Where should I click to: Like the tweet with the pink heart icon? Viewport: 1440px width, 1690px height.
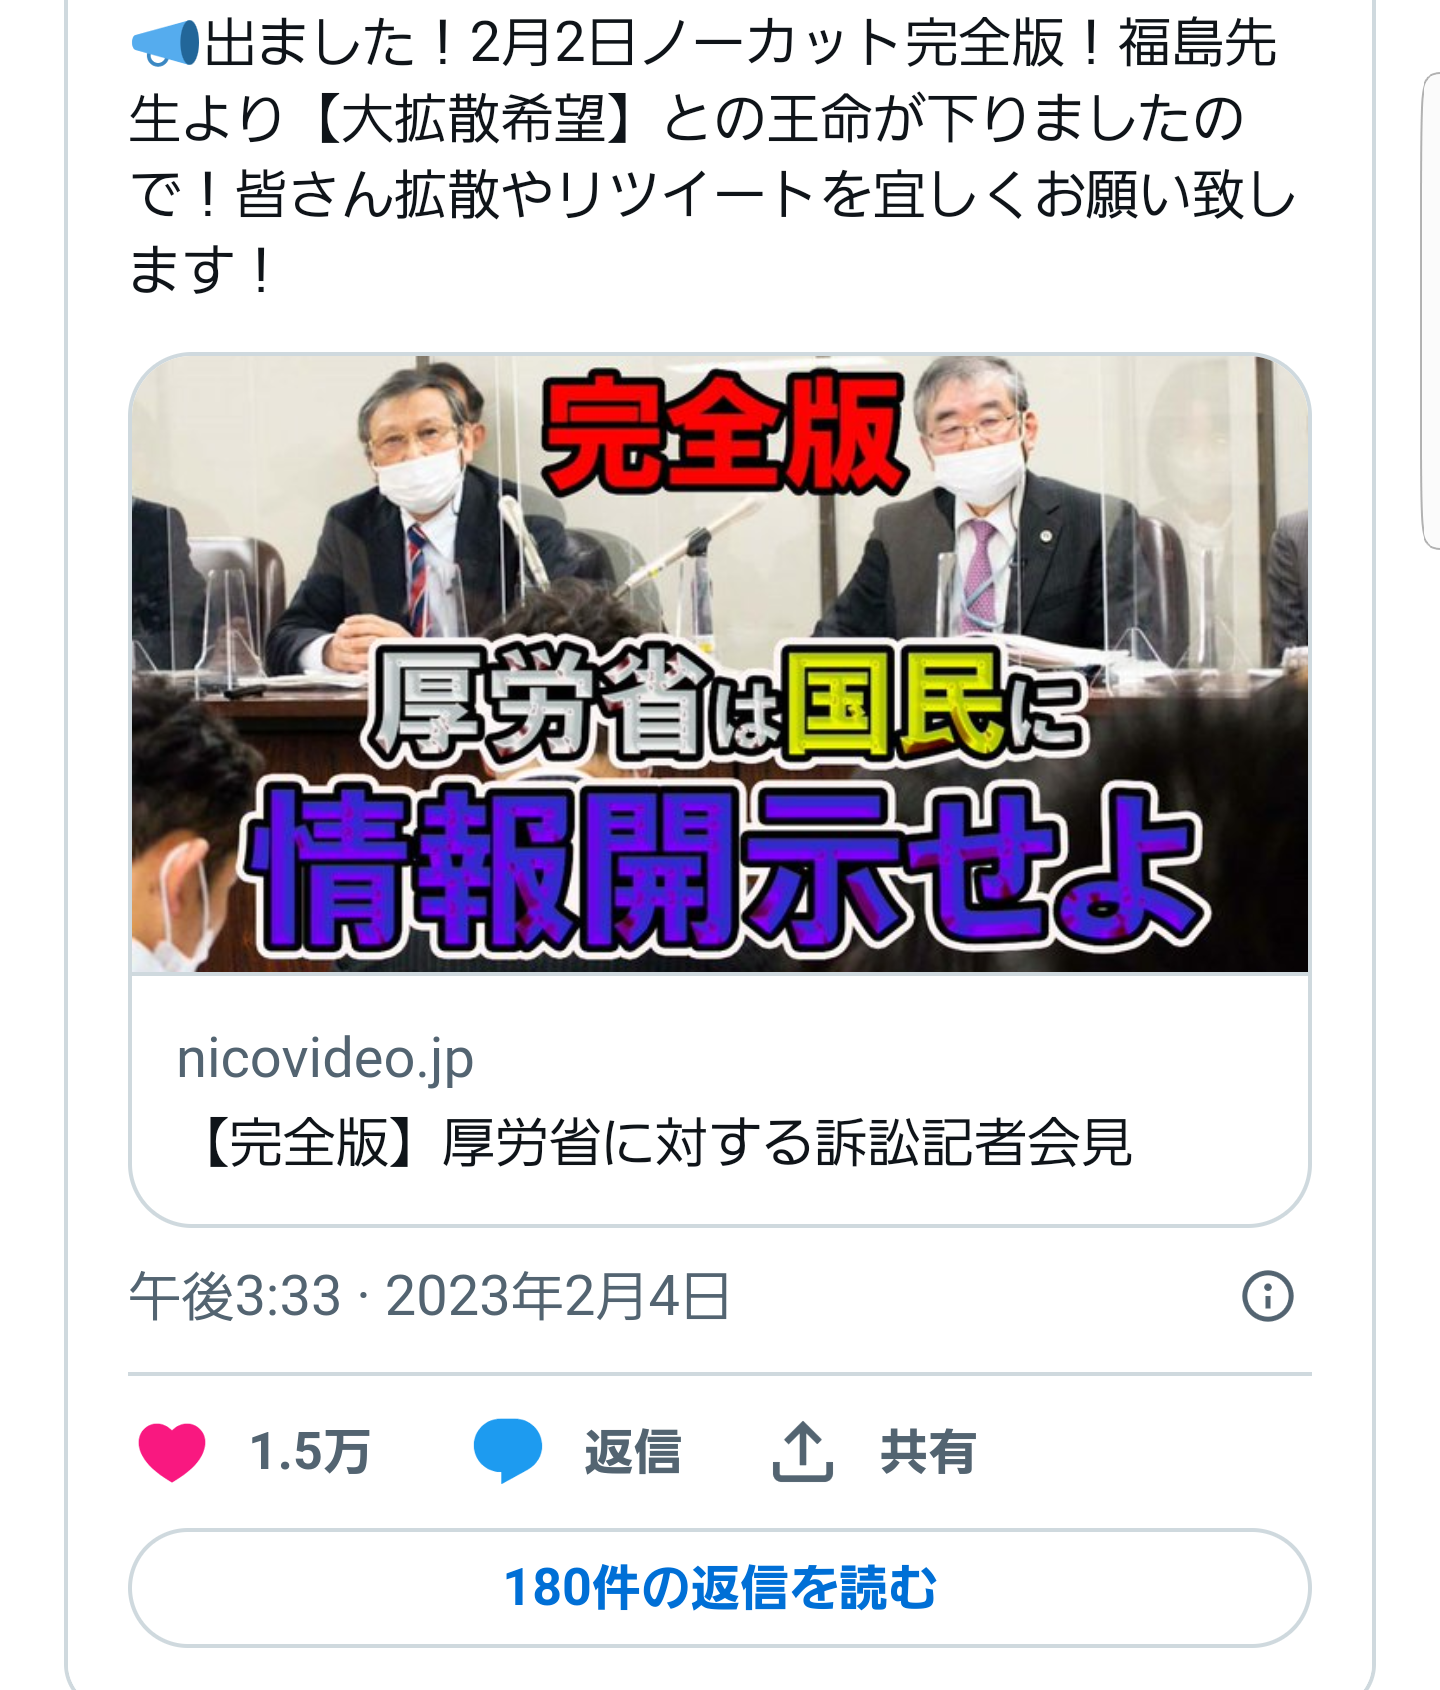(x=172, y=1451)
